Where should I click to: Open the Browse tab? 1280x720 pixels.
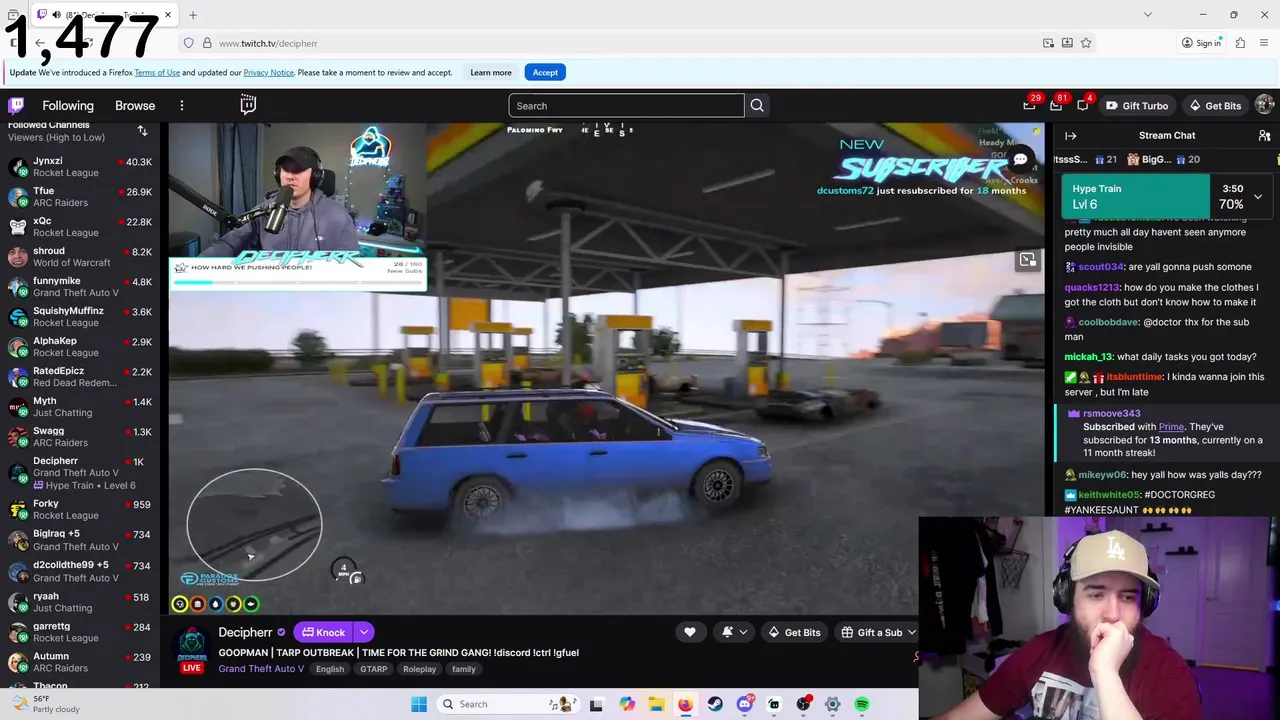point(135,105)
